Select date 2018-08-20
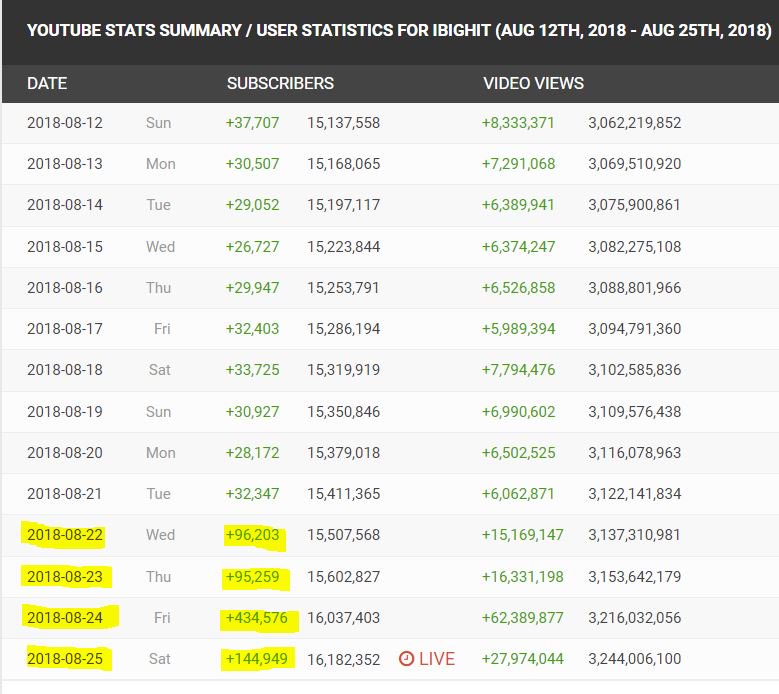The image size is (779, 694). pyautogui.click(x=65, y=453)
